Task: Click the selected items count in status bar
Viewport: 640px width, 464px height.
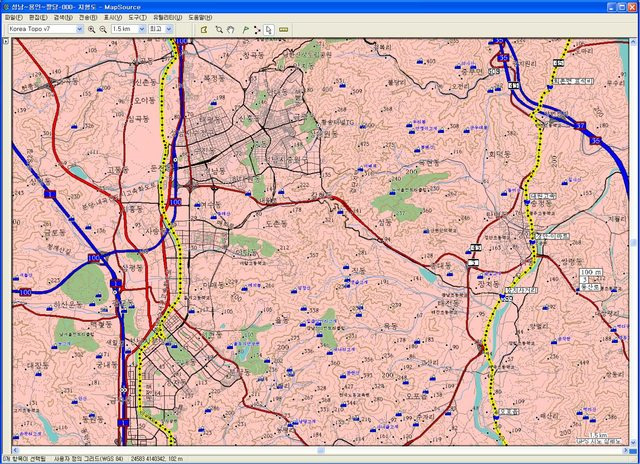Action: tap(24, 459)
